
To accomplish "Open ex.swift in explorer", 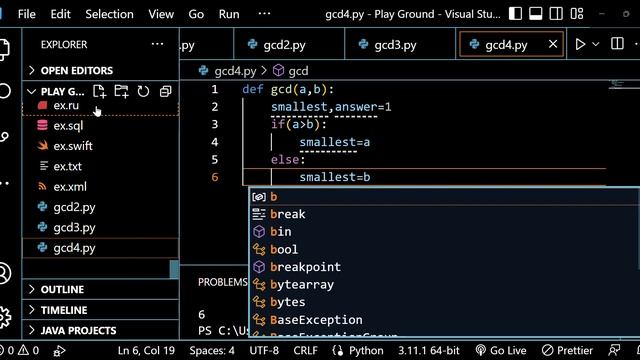I will [x=101, y=146].
